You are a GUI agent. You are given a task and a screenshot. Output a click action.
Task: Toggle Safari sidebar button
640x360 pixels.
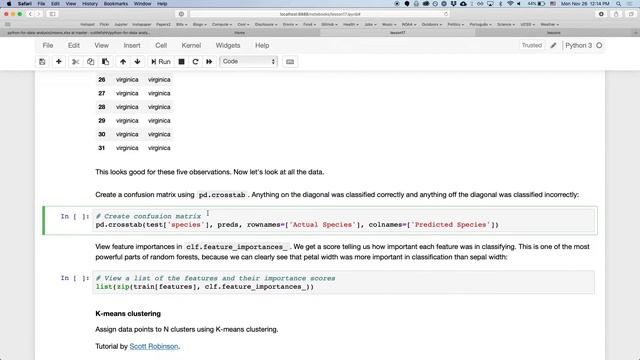pyautogui.click(x=53, y=14)
